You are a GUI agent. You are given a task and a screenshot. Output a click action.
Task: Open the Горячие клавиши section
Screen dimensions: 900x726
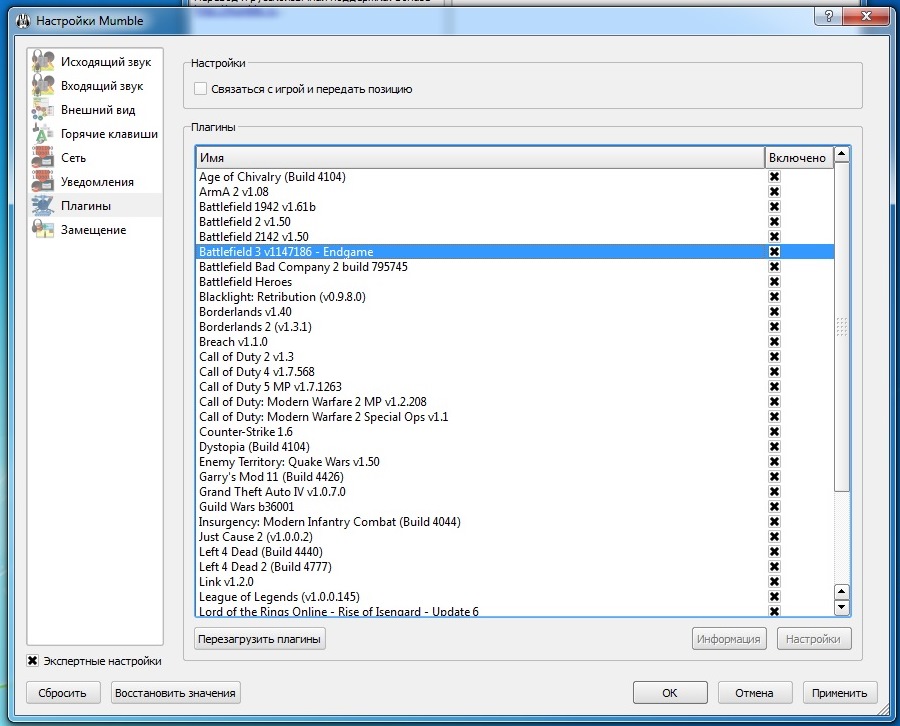[109, 134]
